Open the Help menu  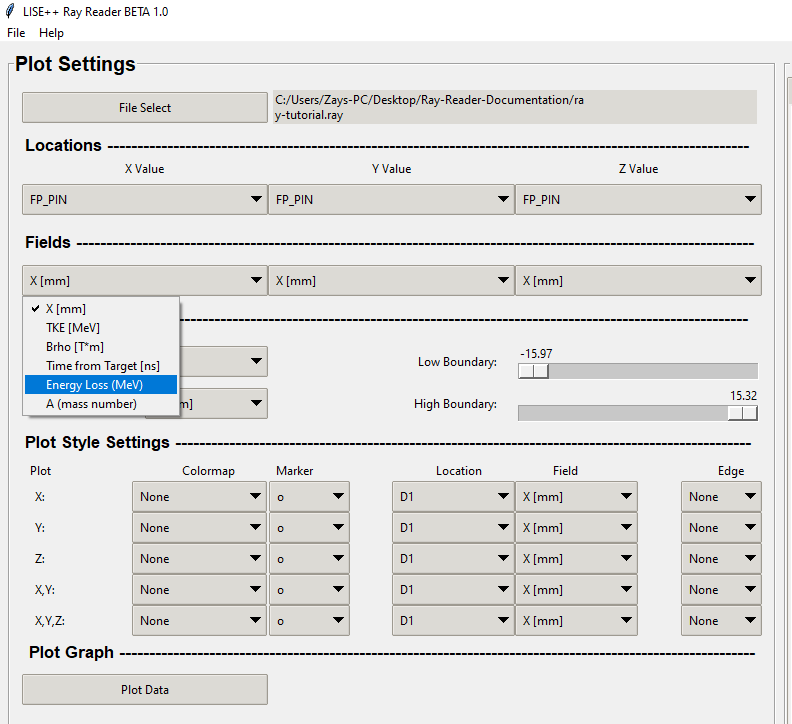pyautogui.click(x=51, y=33)
